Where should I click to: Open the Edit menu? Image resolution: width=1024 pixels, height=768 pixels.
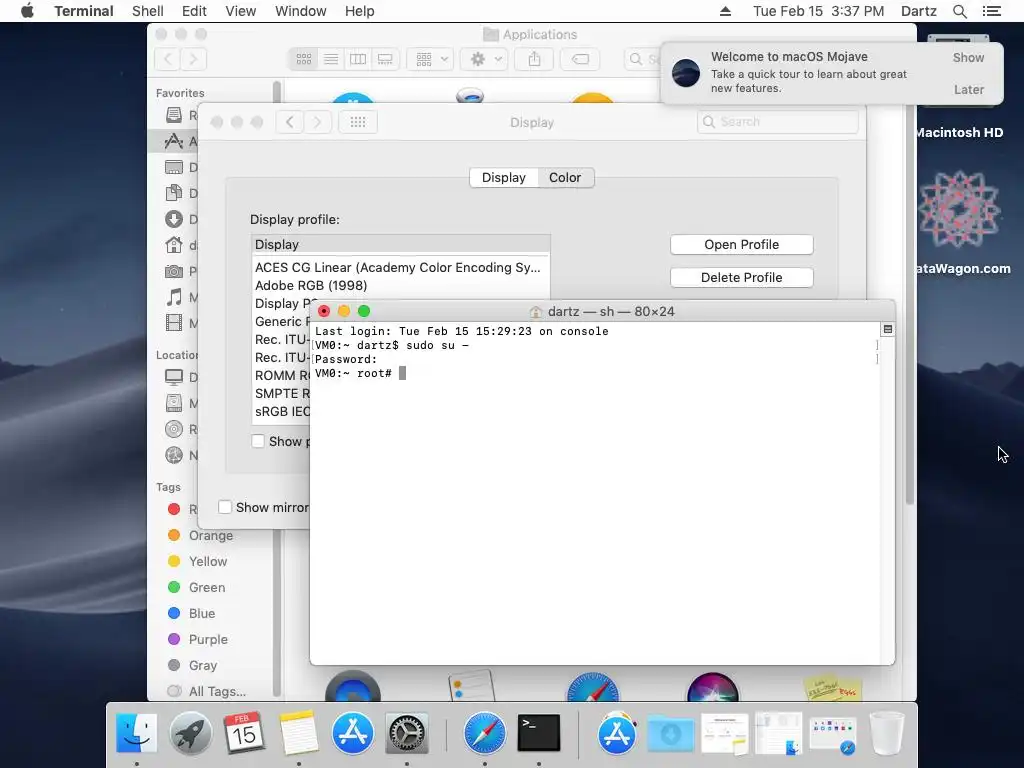194,11
